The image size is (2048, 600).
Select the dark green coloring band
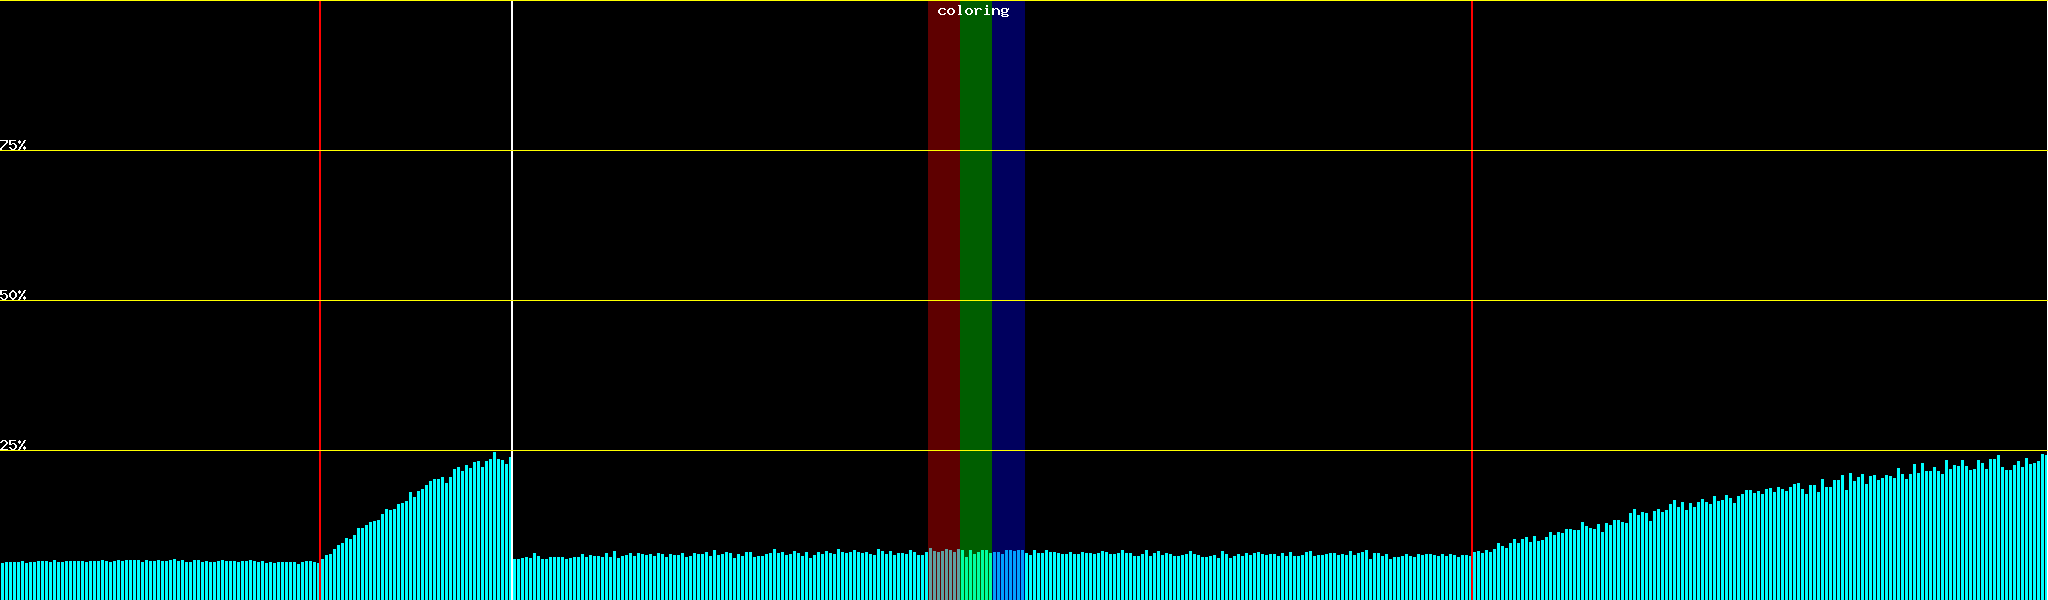pyautogui.click(x=975, y=250)
